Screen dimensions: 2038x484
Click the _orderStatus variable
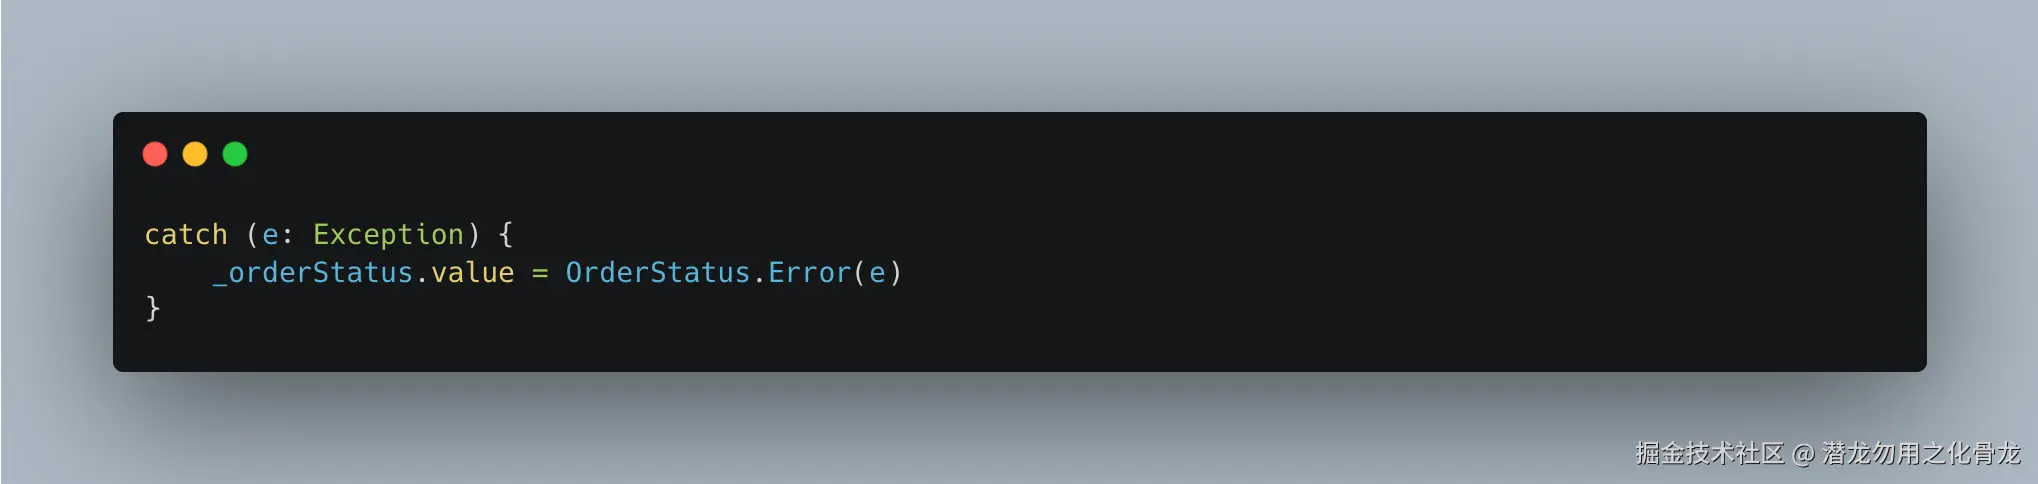coord(313,273)
